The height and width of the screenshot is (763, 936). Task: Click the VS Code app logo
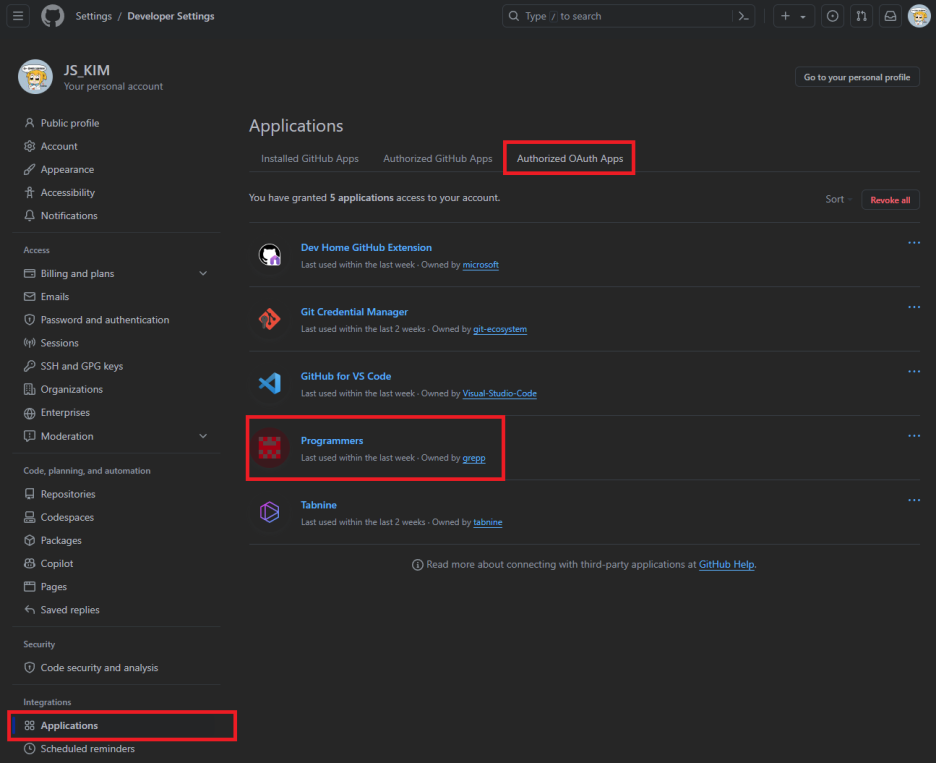pos(270,383)
